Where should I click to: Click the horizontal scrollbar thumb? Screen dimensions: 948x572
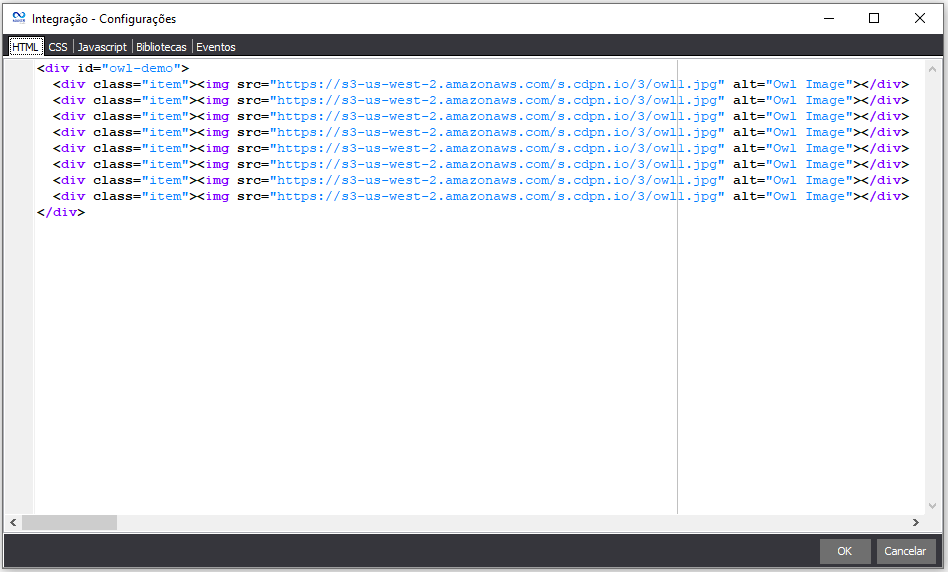tap(69, 523)
